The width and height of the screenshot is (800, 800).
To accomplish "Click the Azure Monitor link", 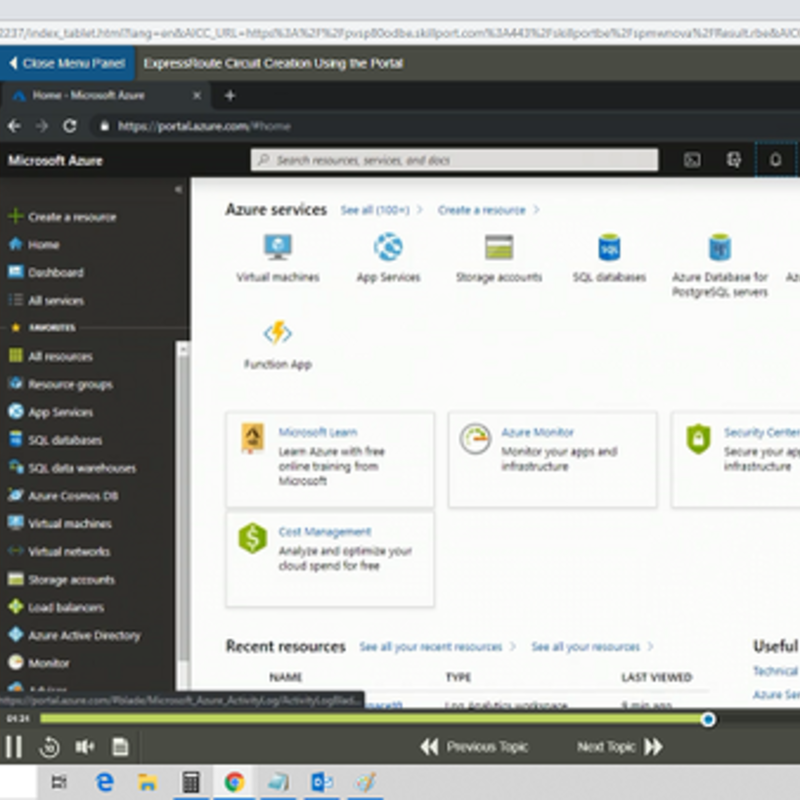I will click(537, 433).
